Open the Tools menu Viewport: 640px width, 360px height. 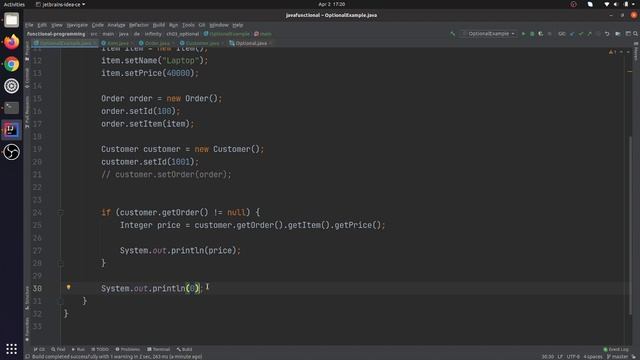click(188, 25)
